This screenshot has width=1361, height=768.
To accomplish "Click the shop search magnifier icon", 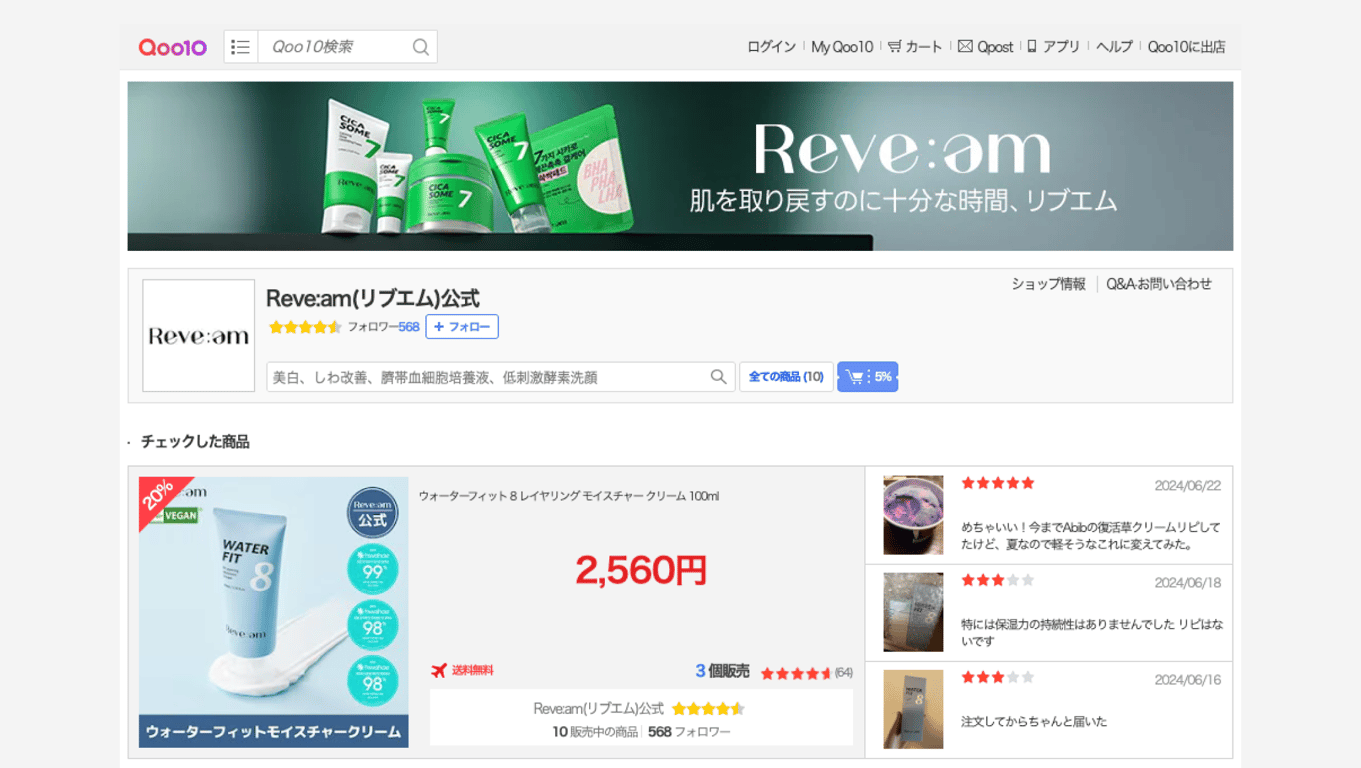I will tap(718, 377).
